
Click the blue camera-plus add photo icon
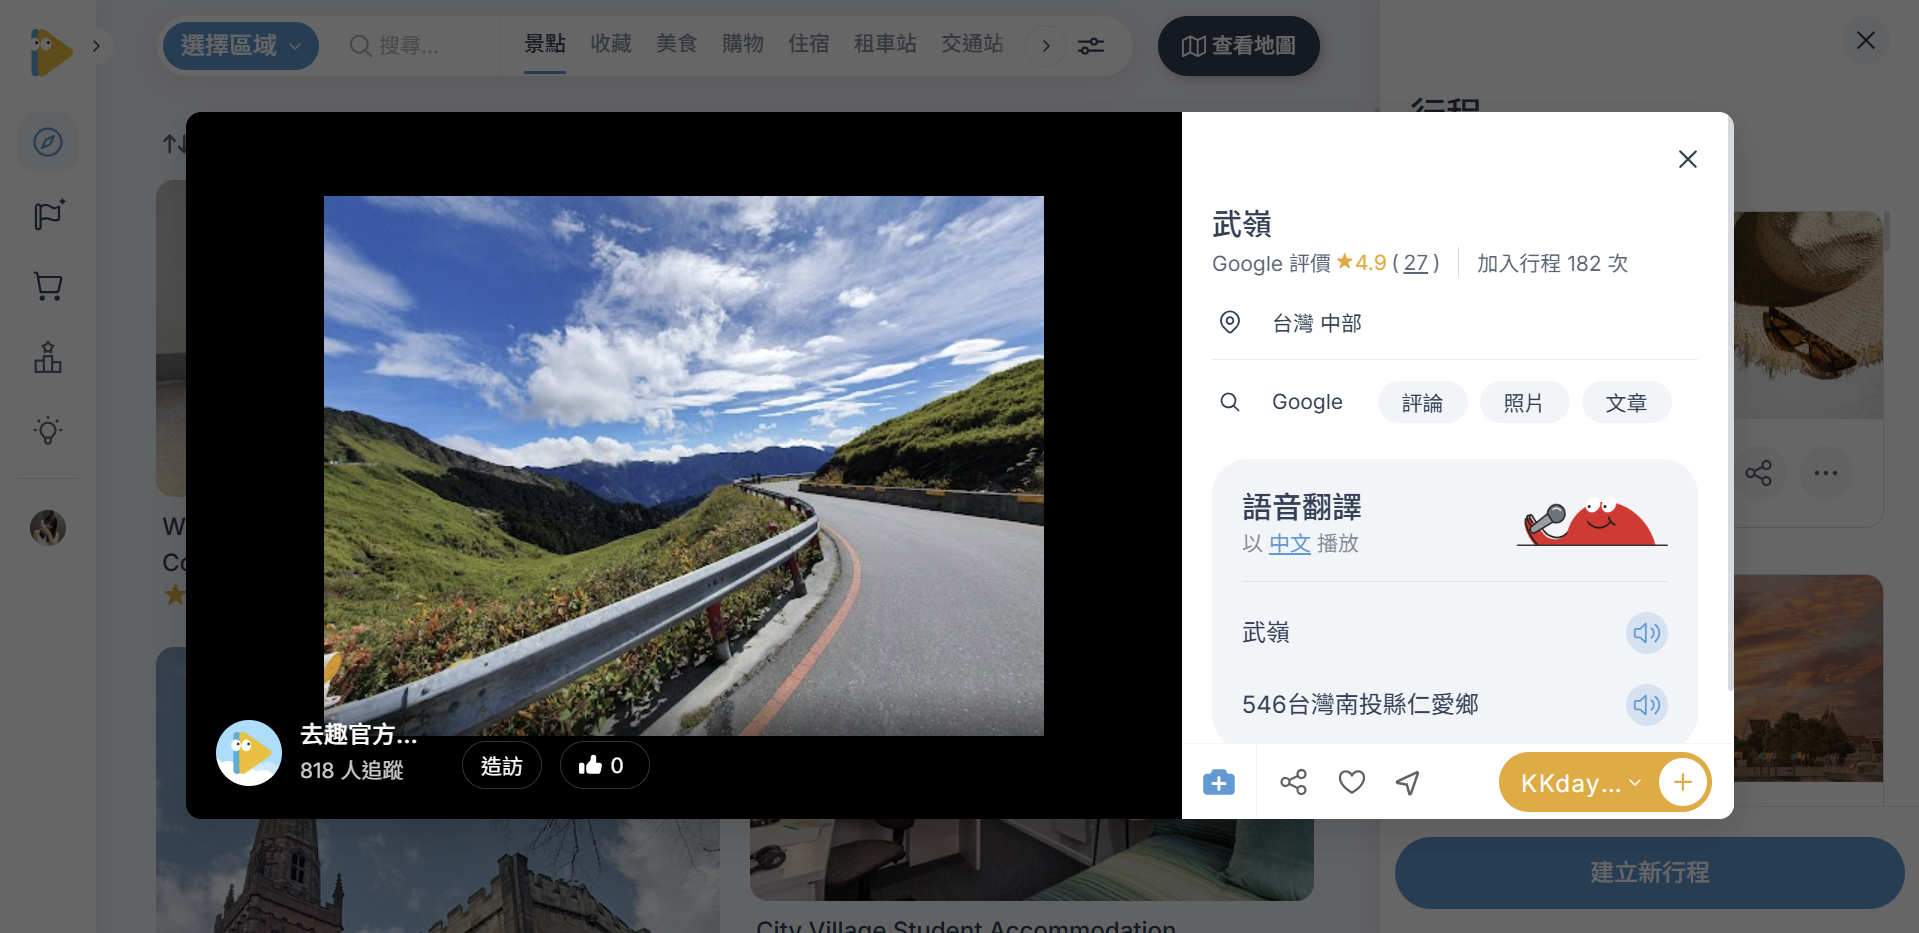(x=1219, y=782)
